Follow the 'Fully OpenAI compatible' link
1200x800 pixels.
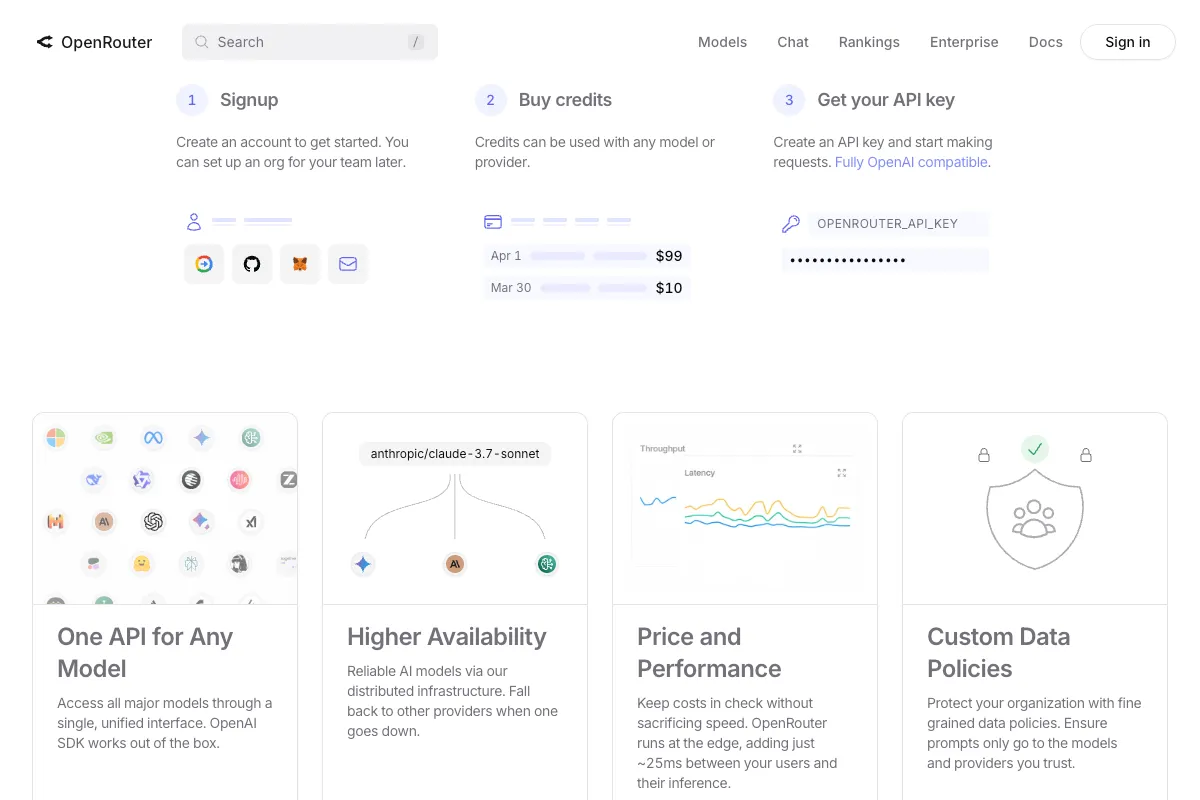(911, 162)
